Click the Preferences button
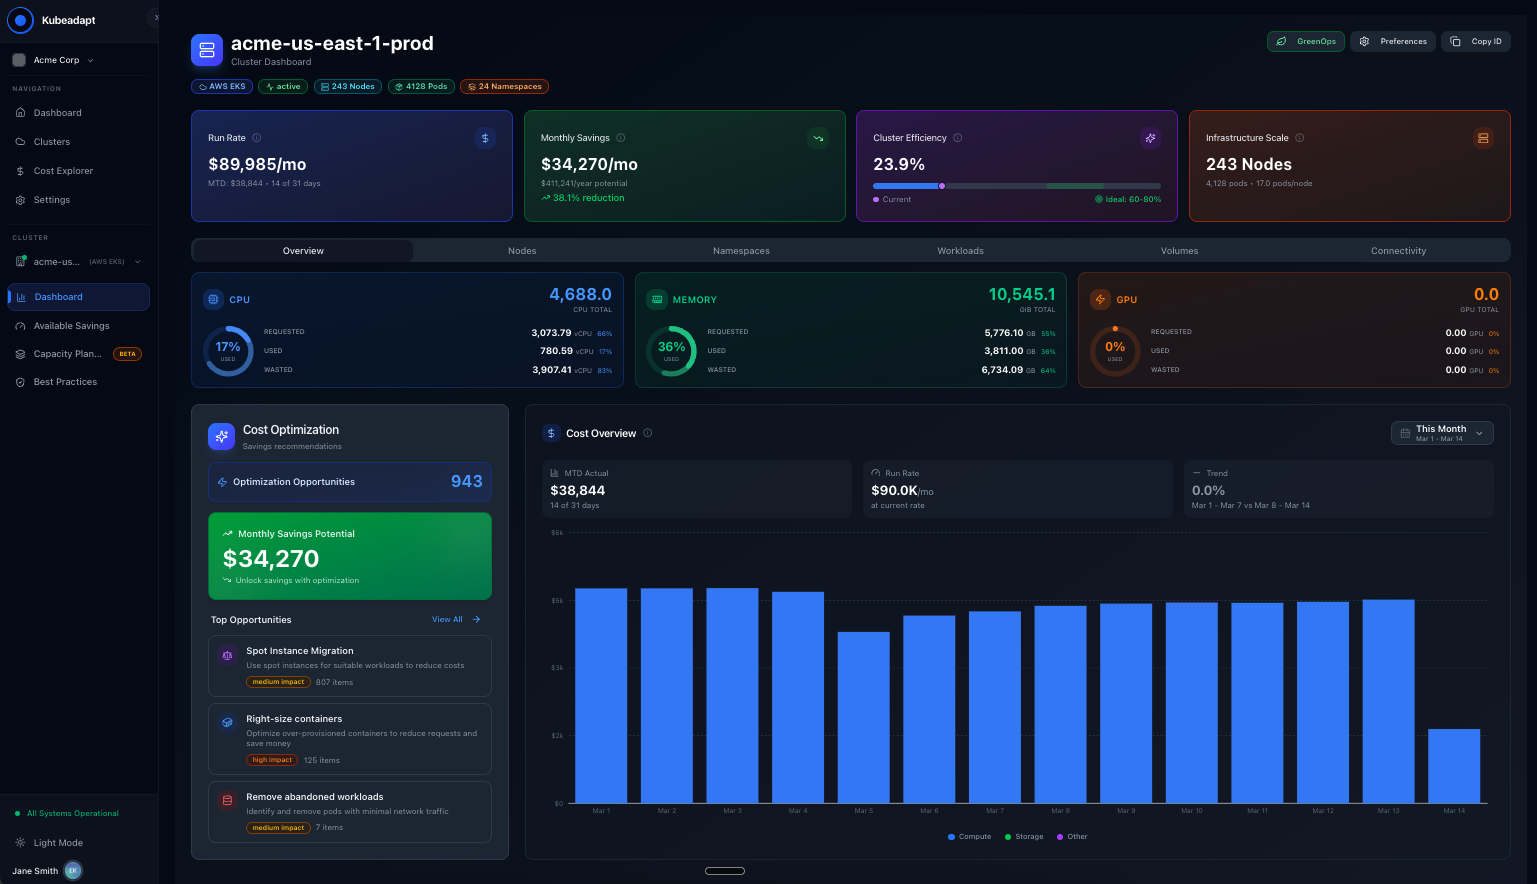The image size is (1537, 884). 1393,41
